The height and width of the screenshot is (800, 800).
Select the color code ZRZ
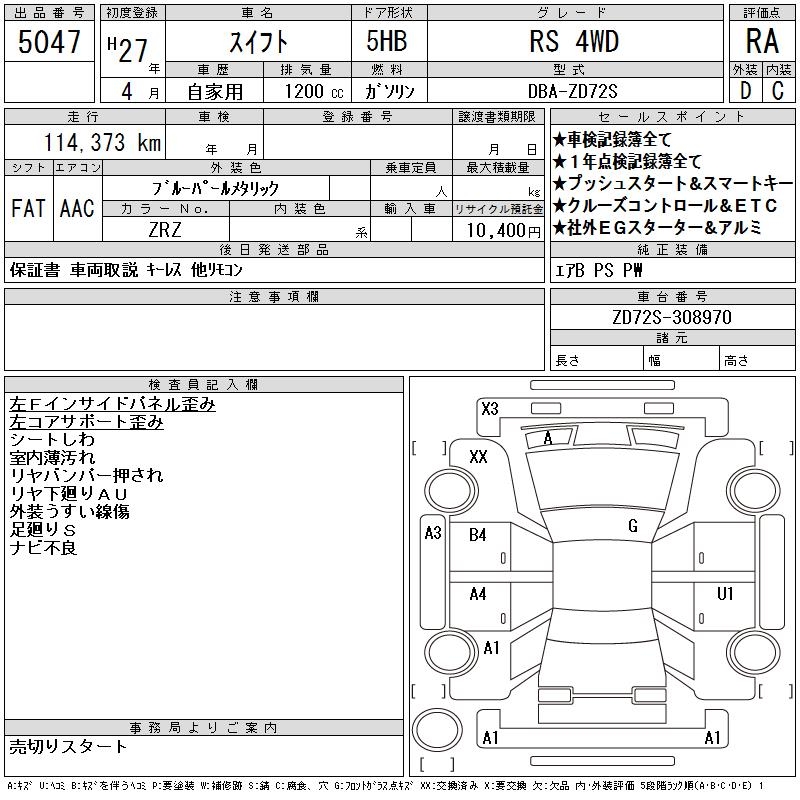(167, 230)
